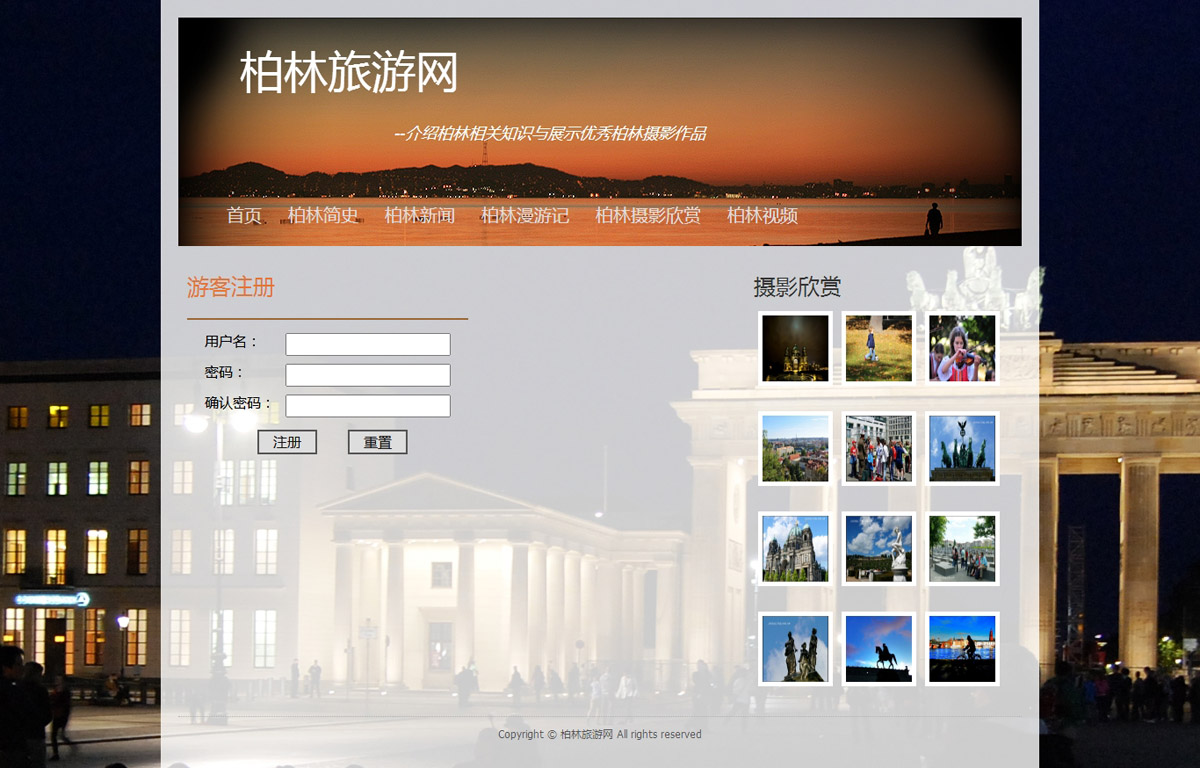Open the 柏林摄影欣赏 navigation link

coord(648,215)
